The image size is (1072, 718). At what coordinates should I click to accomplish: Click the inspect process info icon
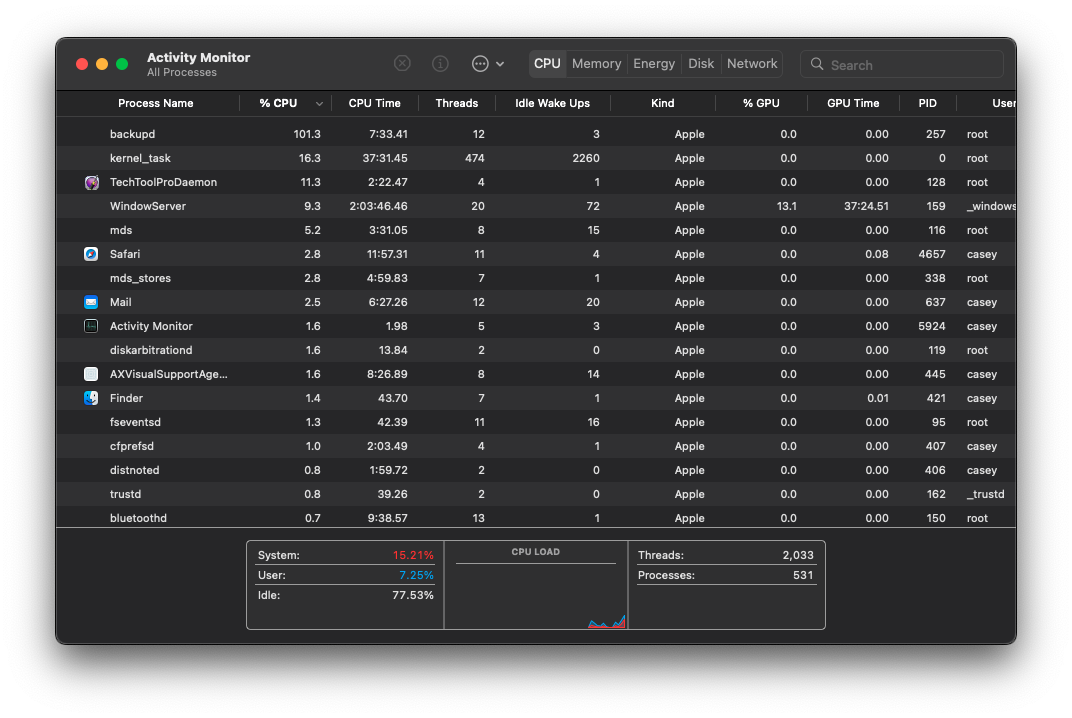pyautogui.click(x=440, y=64)
